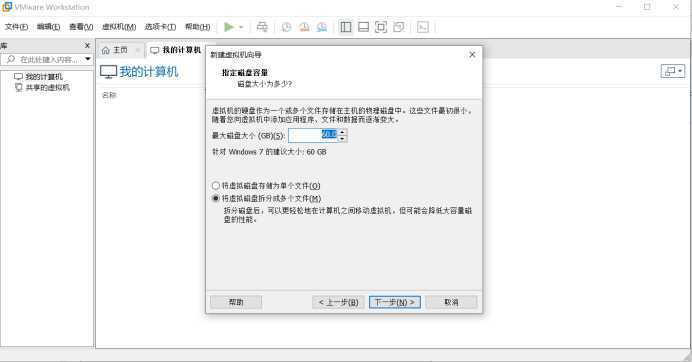Image resolution: width=692 pixels, height=362 pixels.
Task: Click the maximum disk size input field
Action: click(313, 135)
